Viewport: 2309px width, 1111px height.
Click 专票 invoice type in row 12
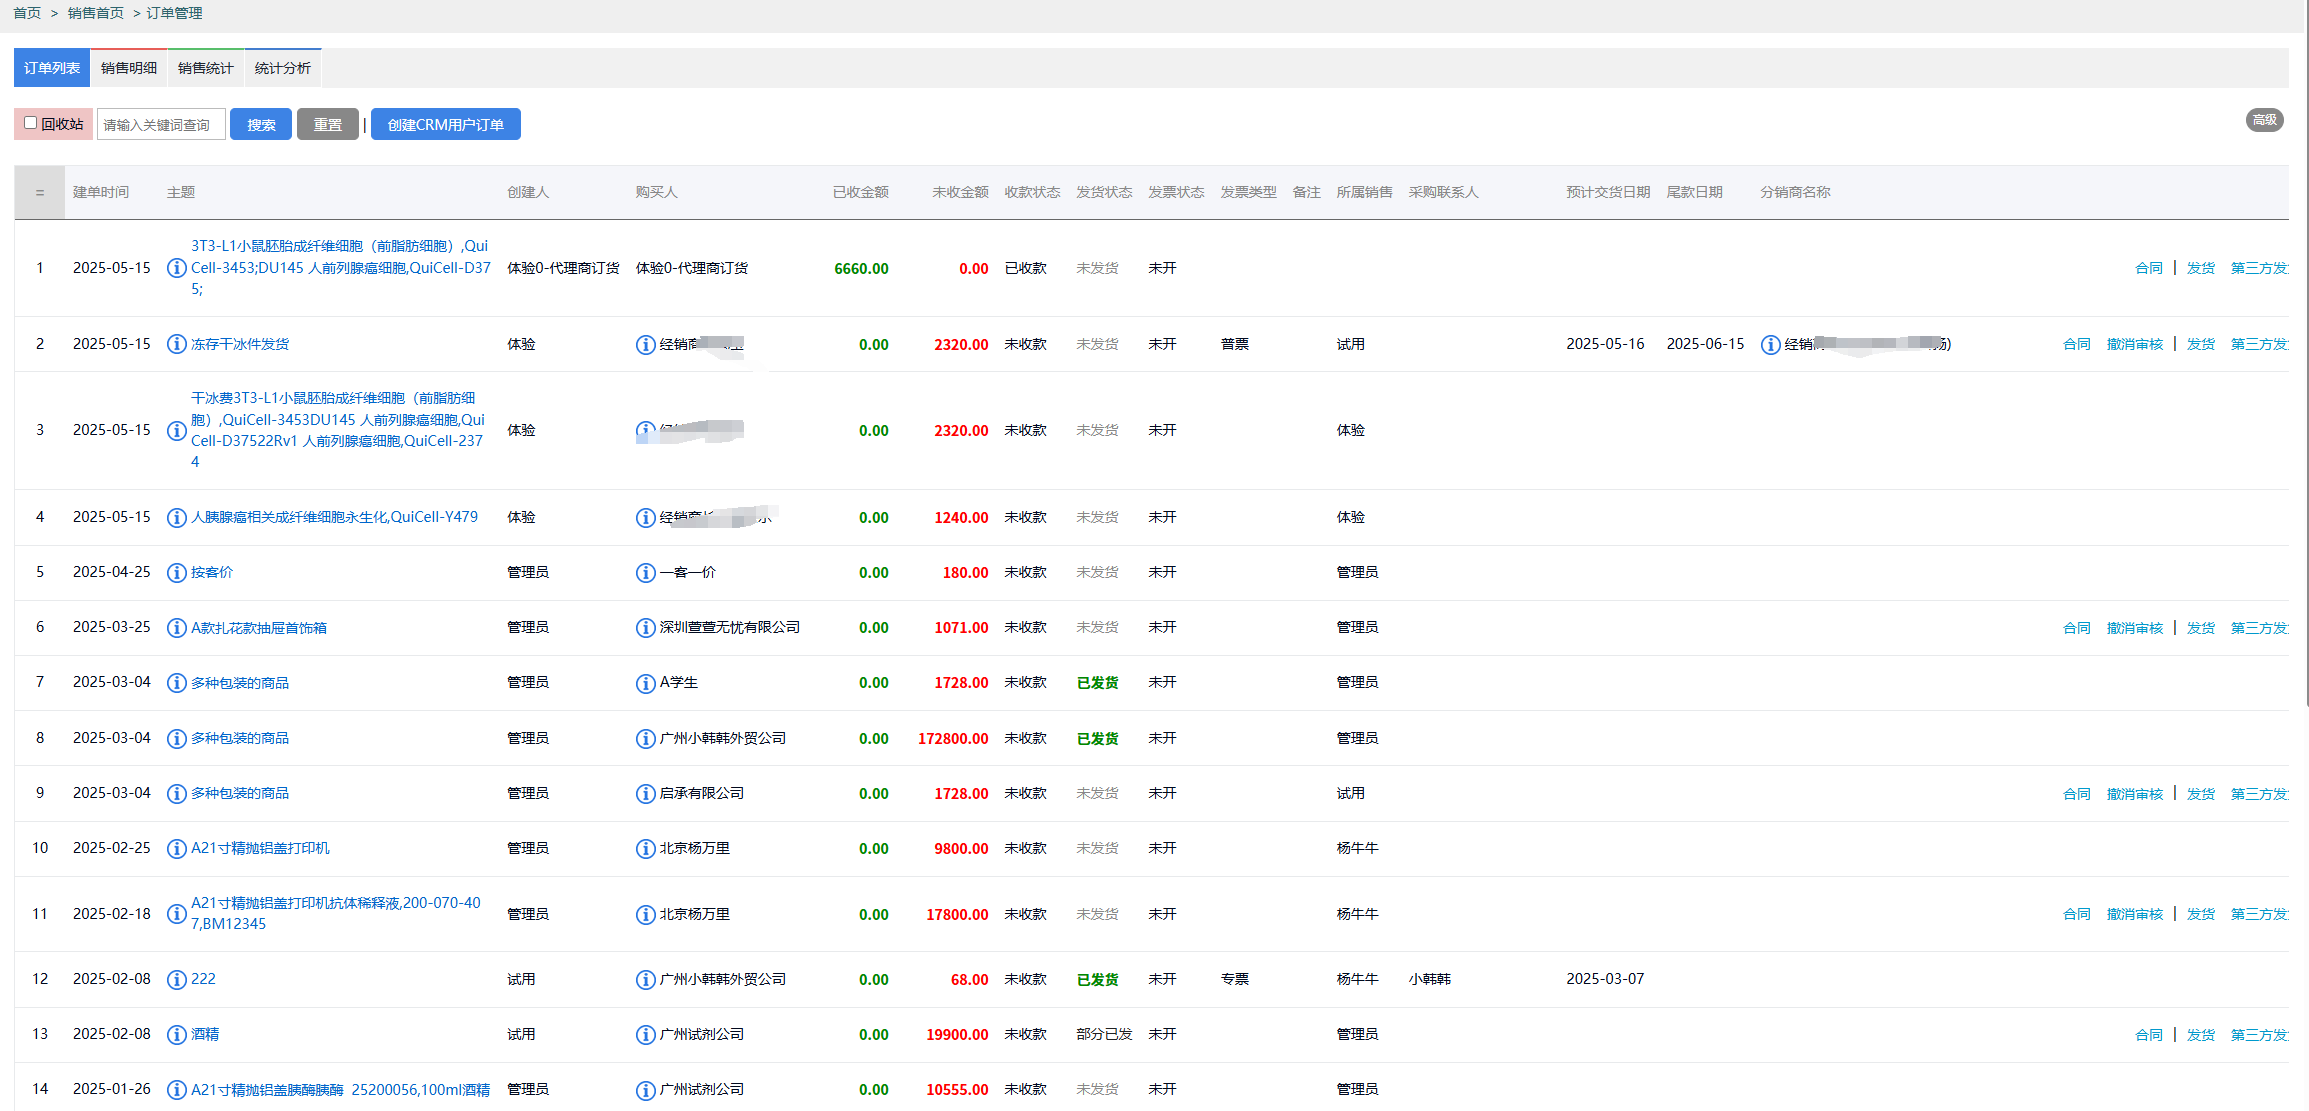1234,979
